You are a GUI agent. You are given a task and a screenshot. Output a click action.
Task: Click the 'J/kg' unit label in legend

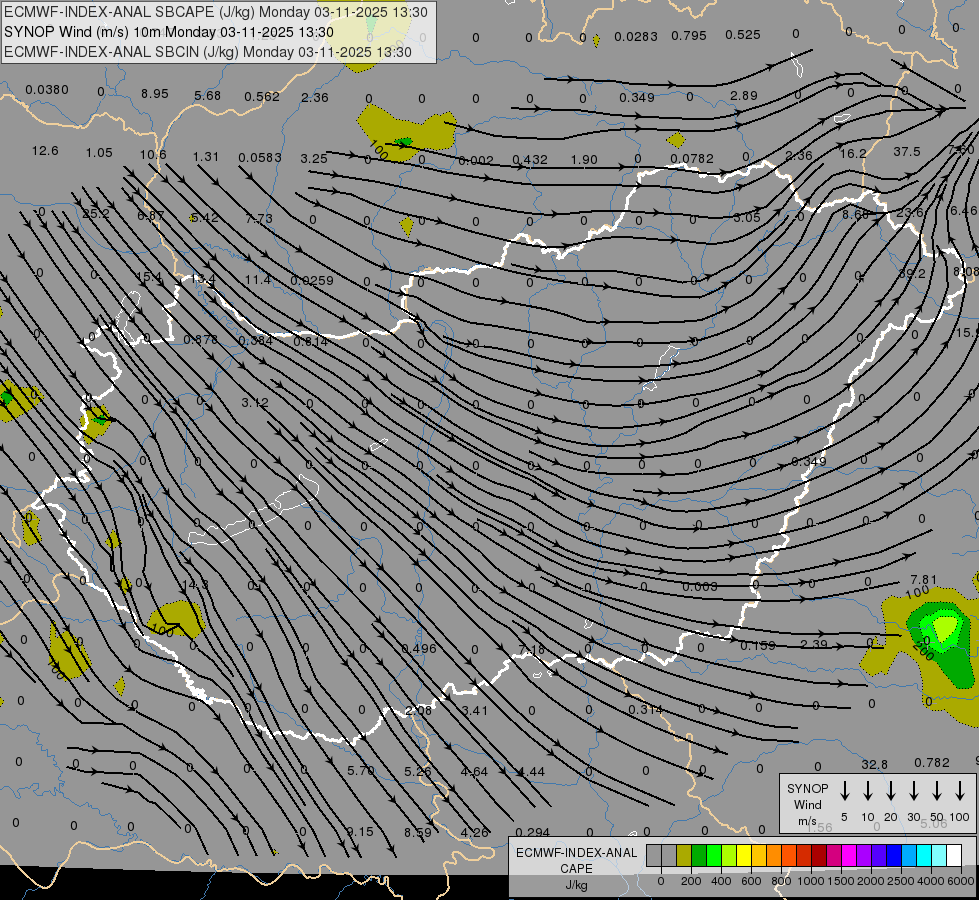coord(576,885)
